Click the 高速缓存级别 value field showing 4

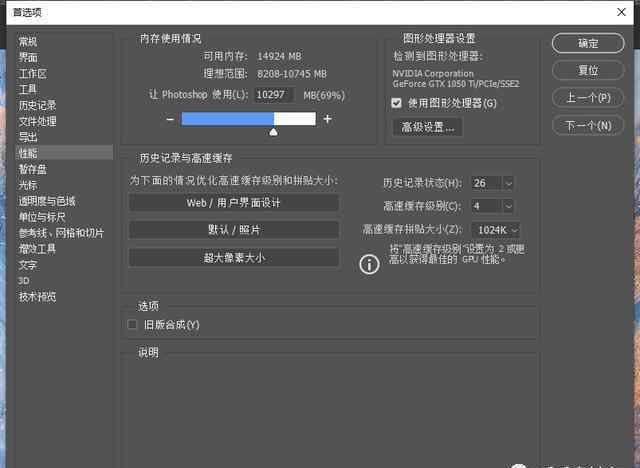tap(487, 206)
